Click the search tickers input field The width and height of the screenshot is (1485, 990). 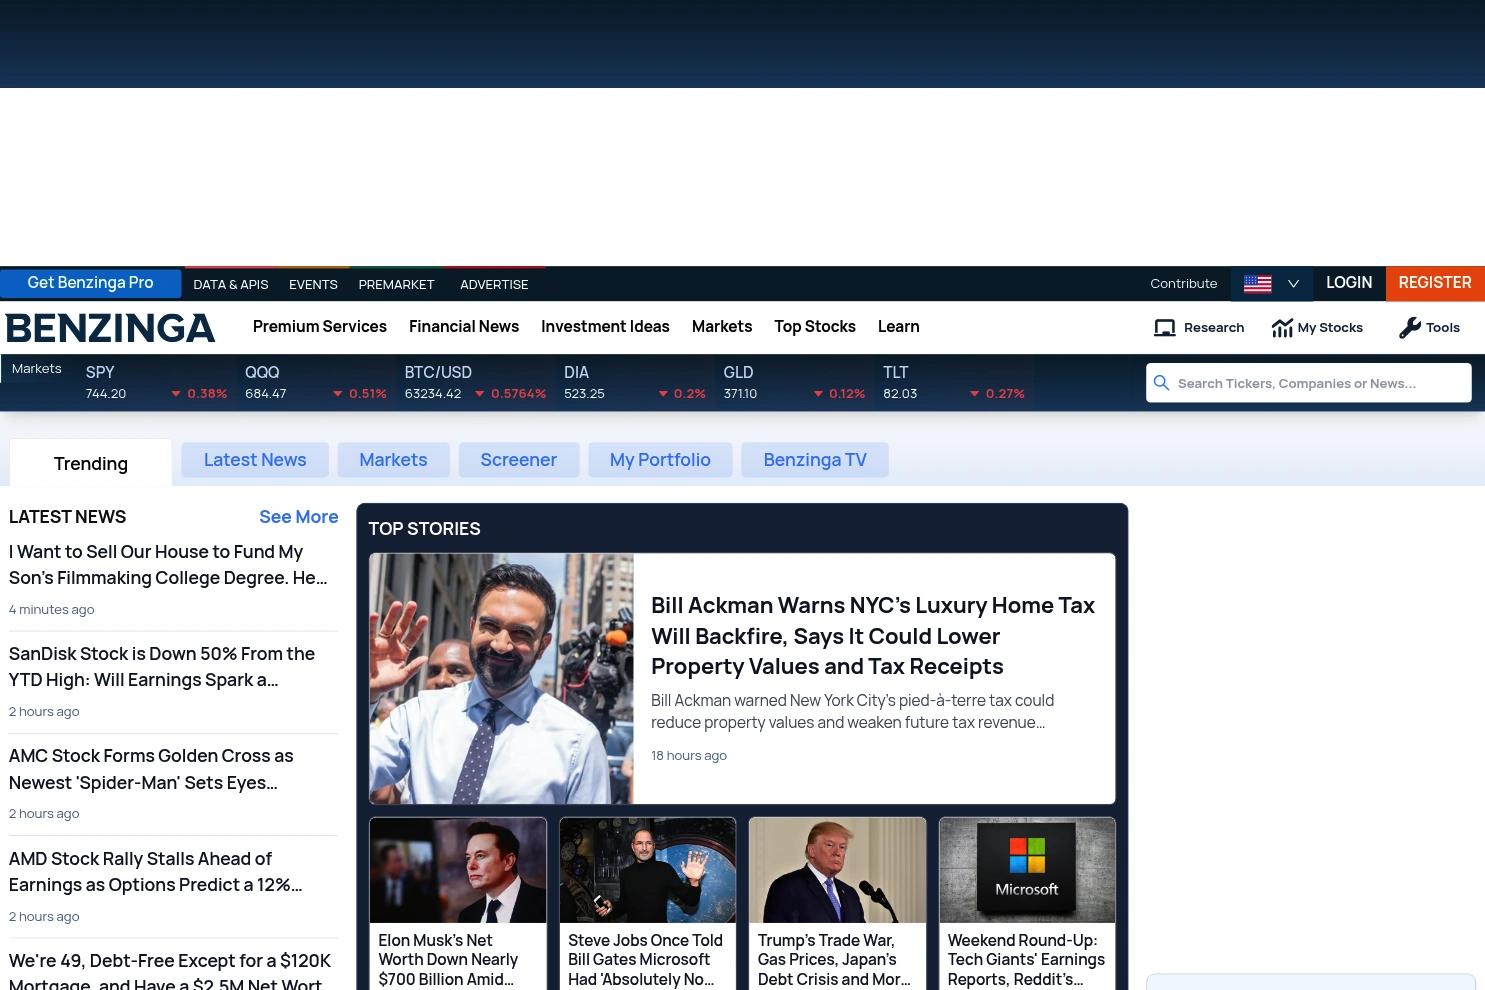coord(1308,383)
